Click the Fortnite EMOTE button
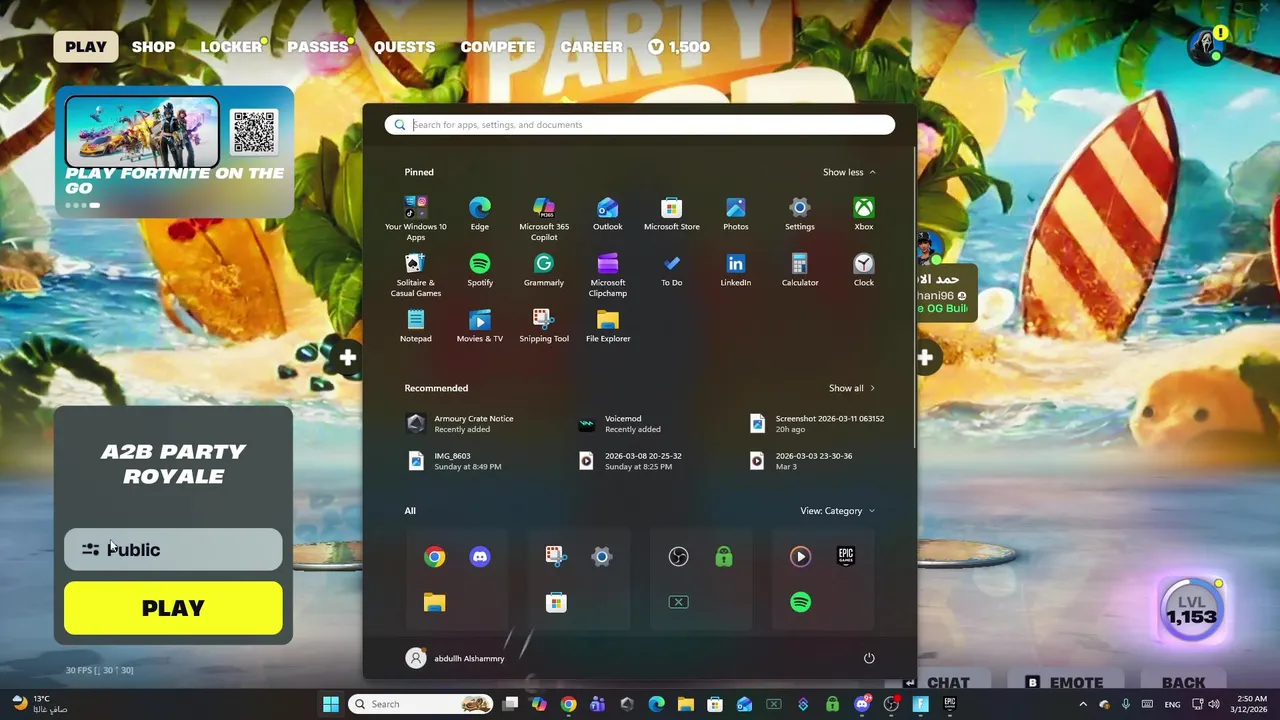Image resolution: width=1280 pixels, height=720 pixels. pyautogui.click(x=1066, y=683)
